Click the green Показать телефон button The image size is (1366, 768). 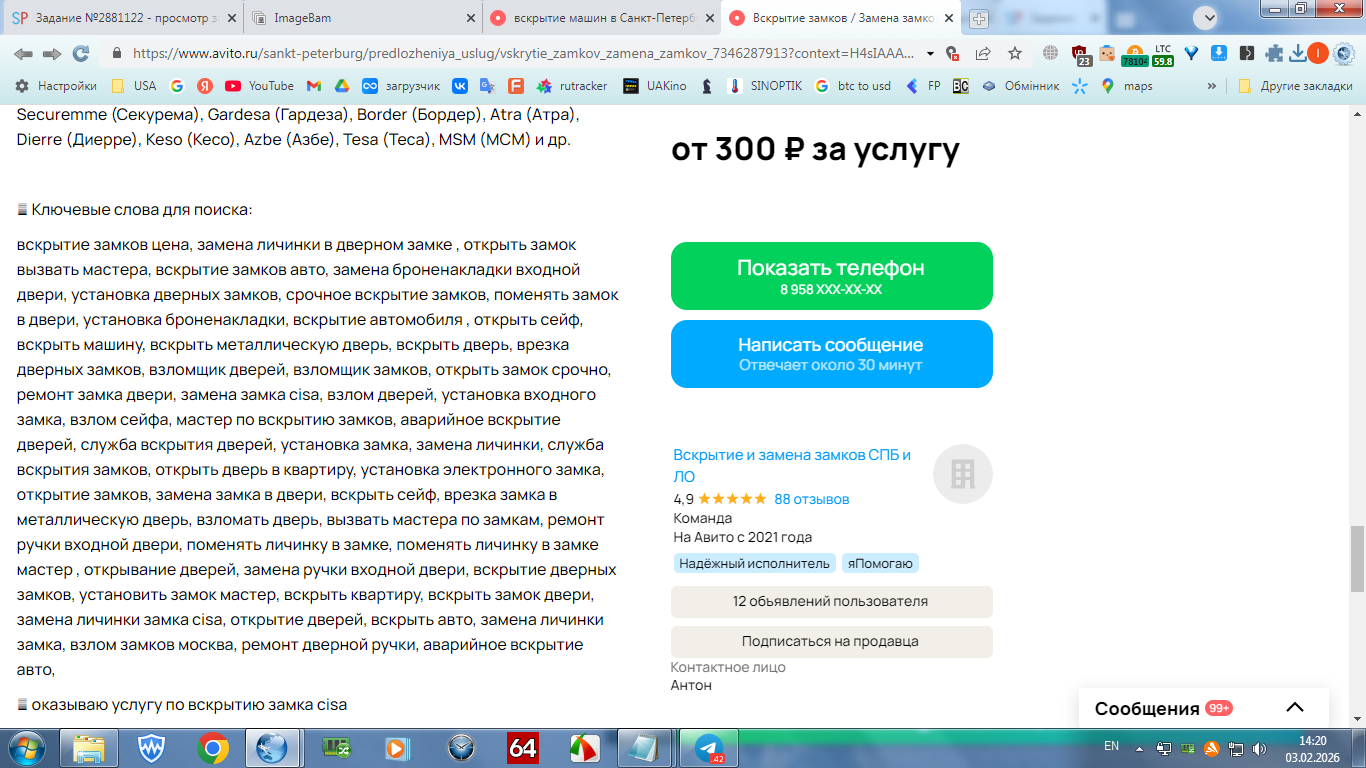coord(832,276)
